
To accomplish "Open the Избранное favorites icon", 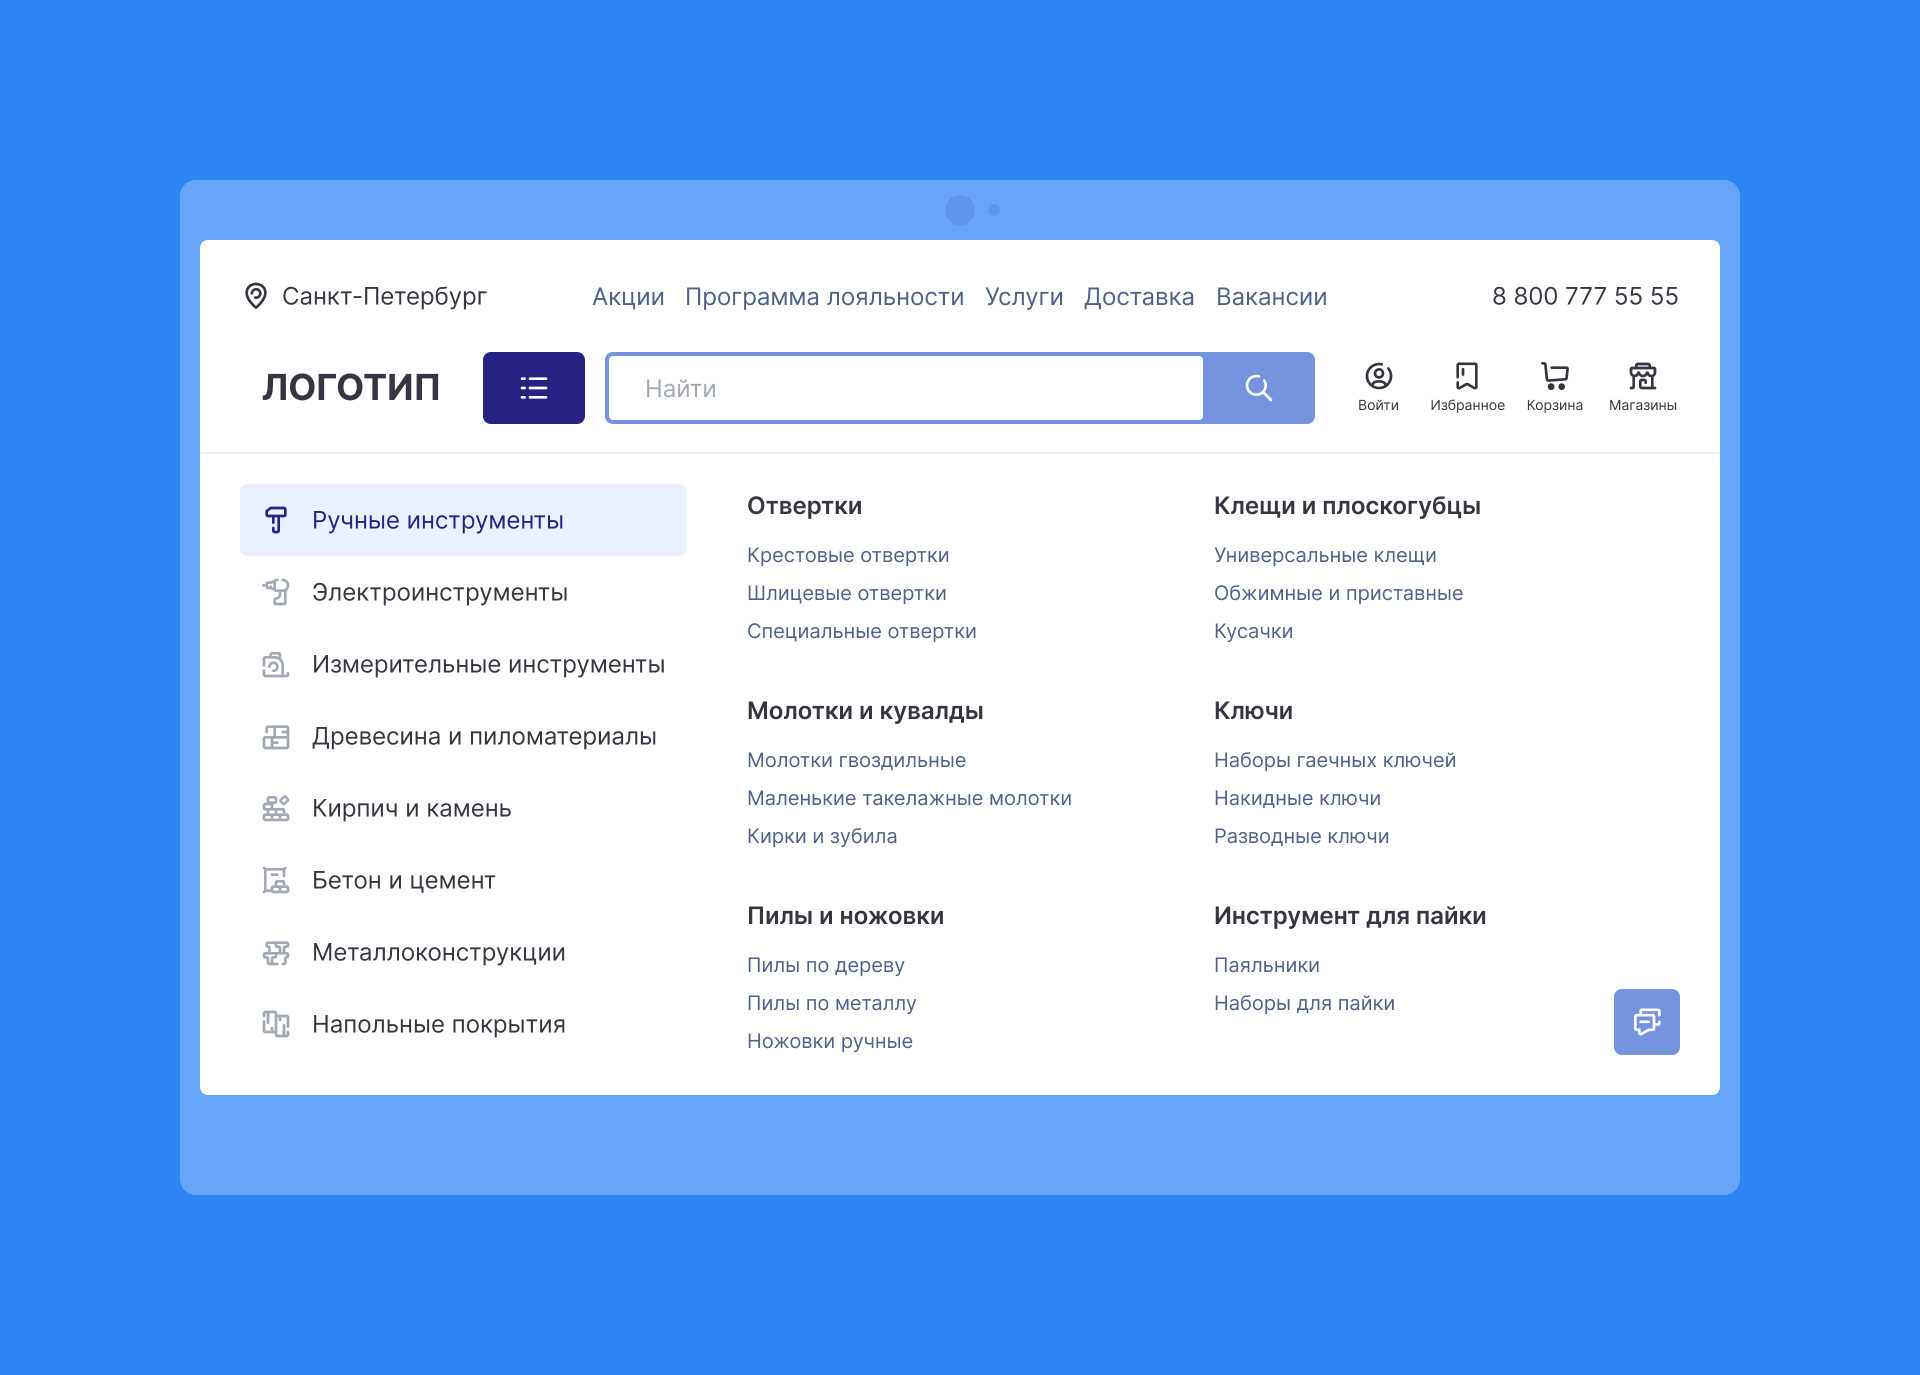I will 1467,378.
